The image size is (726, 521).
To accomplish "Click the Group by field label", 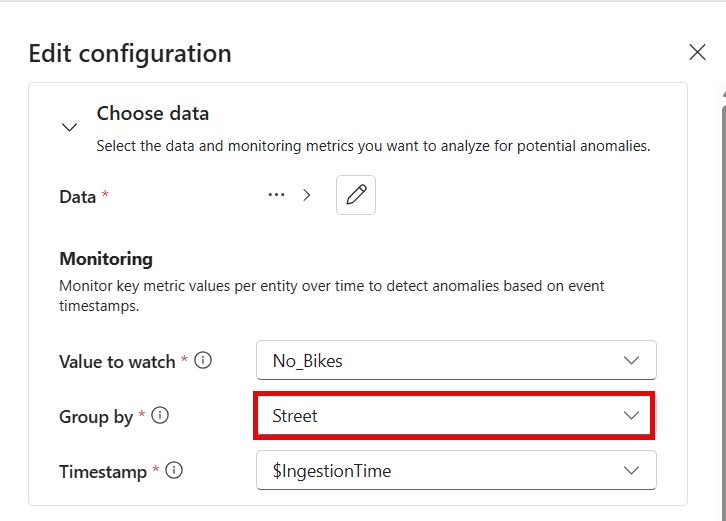I will [x=96, y=416].
